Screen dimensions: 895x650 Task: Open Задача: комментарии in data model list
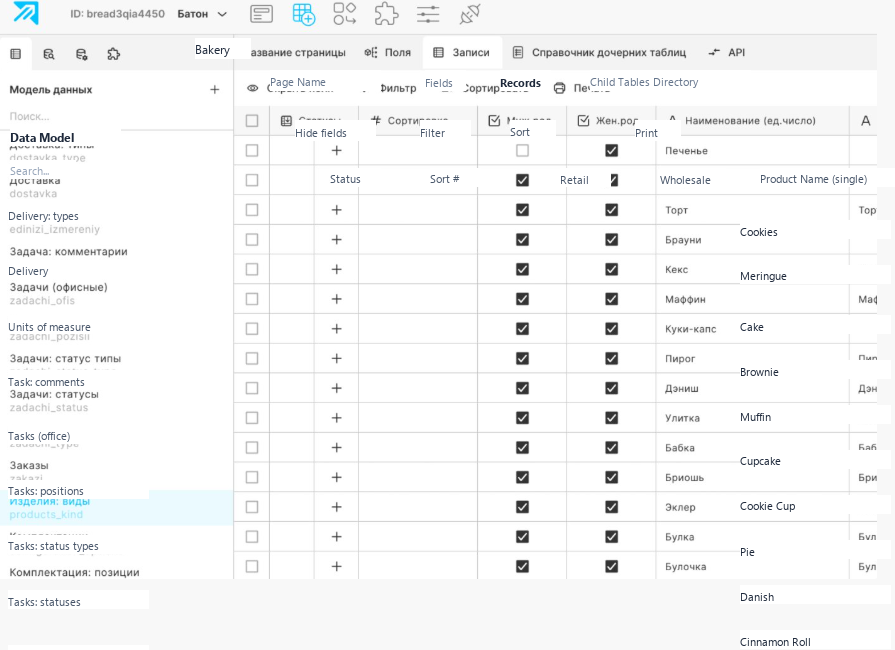[x=68, y=252]
